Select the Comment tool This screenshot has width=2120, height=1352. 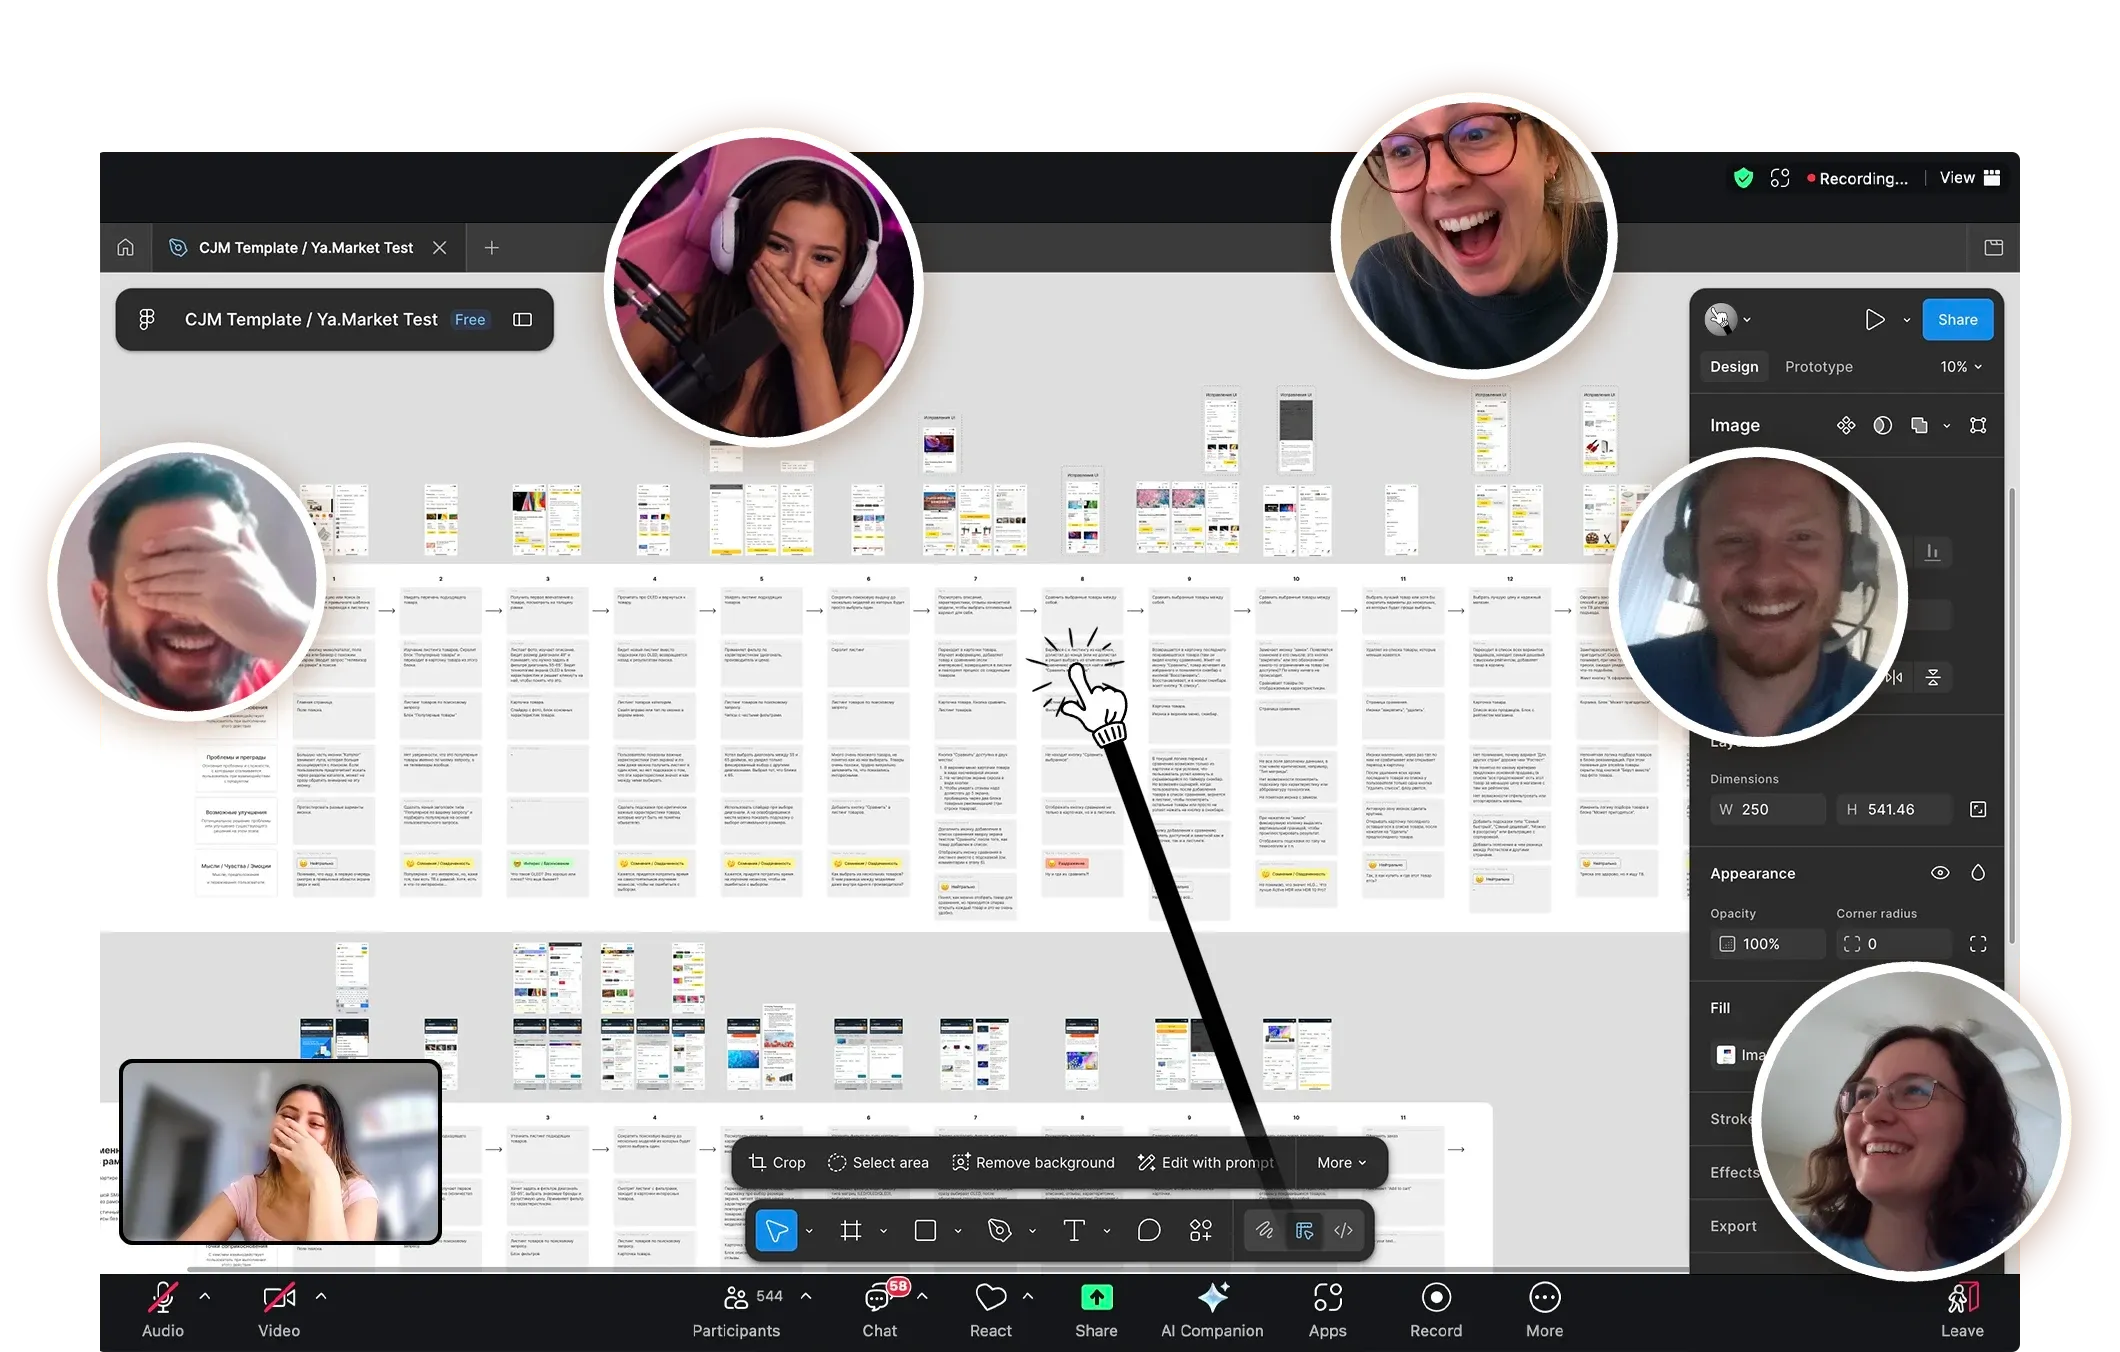point(1149,1230)
